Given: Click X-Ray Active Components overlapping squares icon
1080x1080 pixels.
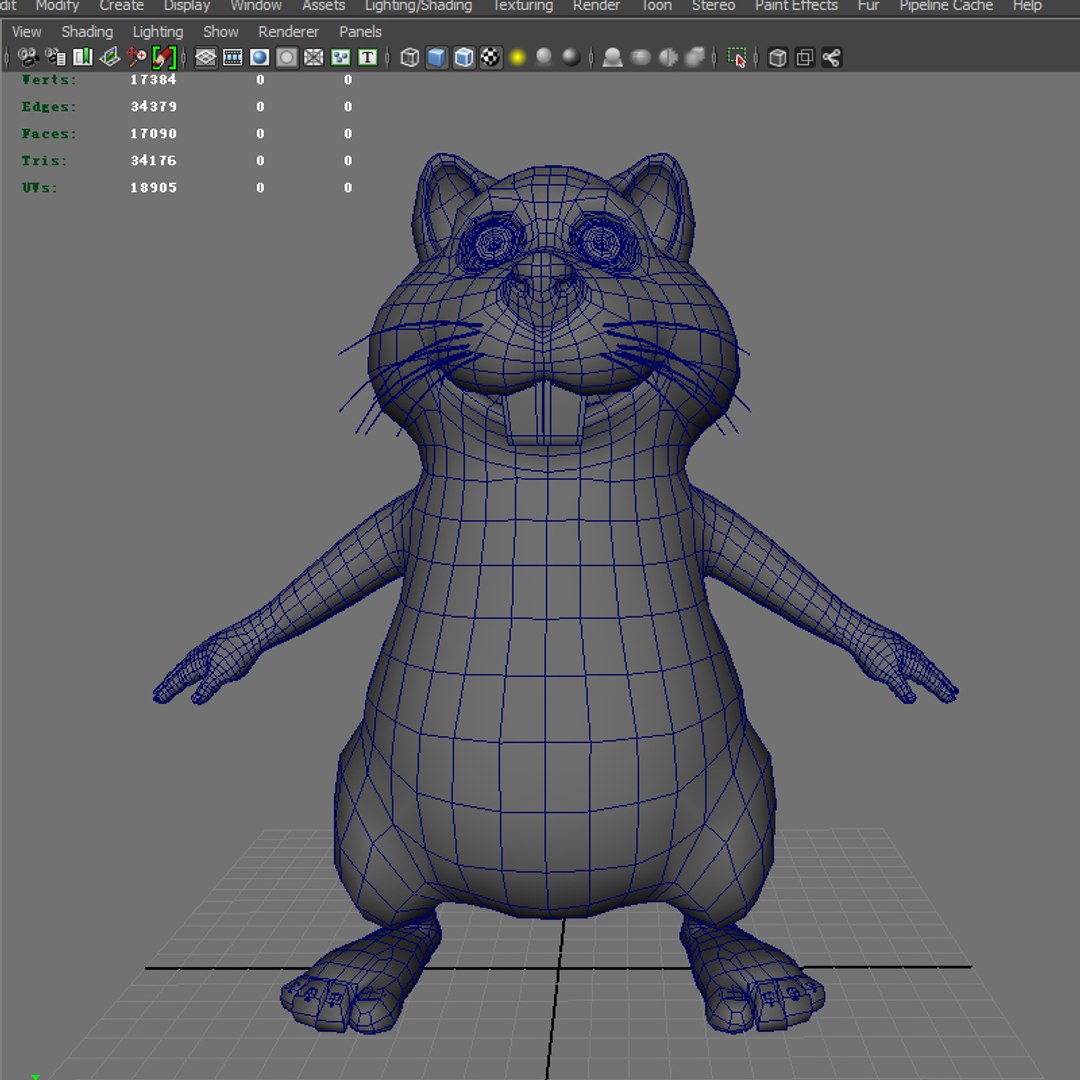Looking at the screenshot, I should tap(804, 57).
